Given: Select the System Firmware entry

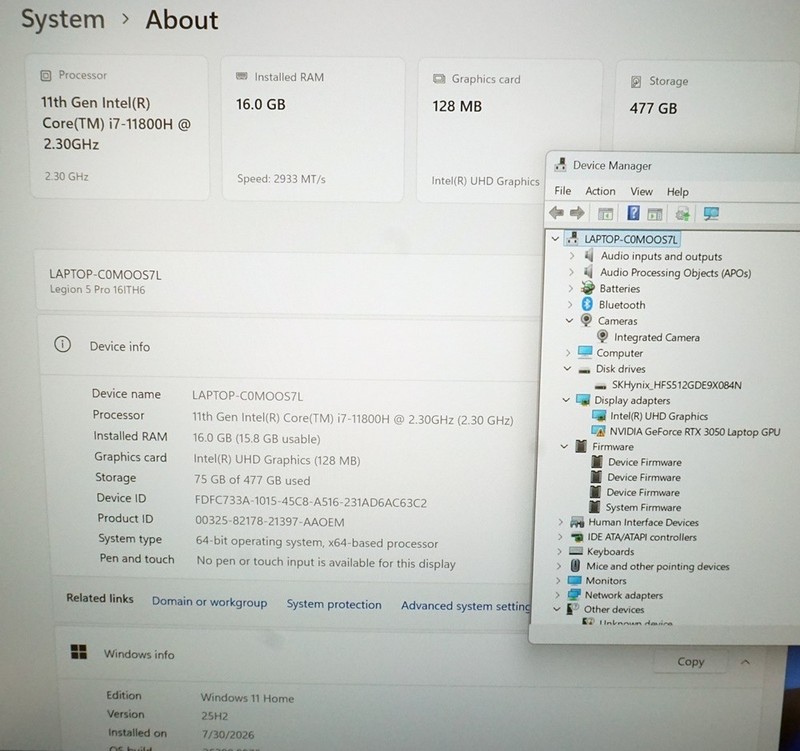Looking at the screenshot, I should [x=643, y=508].
